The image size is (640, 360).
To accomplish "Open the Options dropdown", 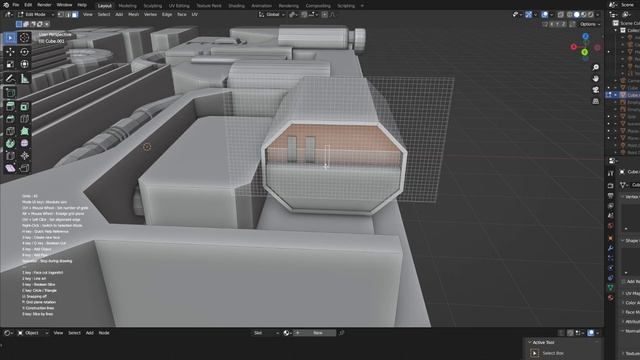I will click(x=590, y=24).
